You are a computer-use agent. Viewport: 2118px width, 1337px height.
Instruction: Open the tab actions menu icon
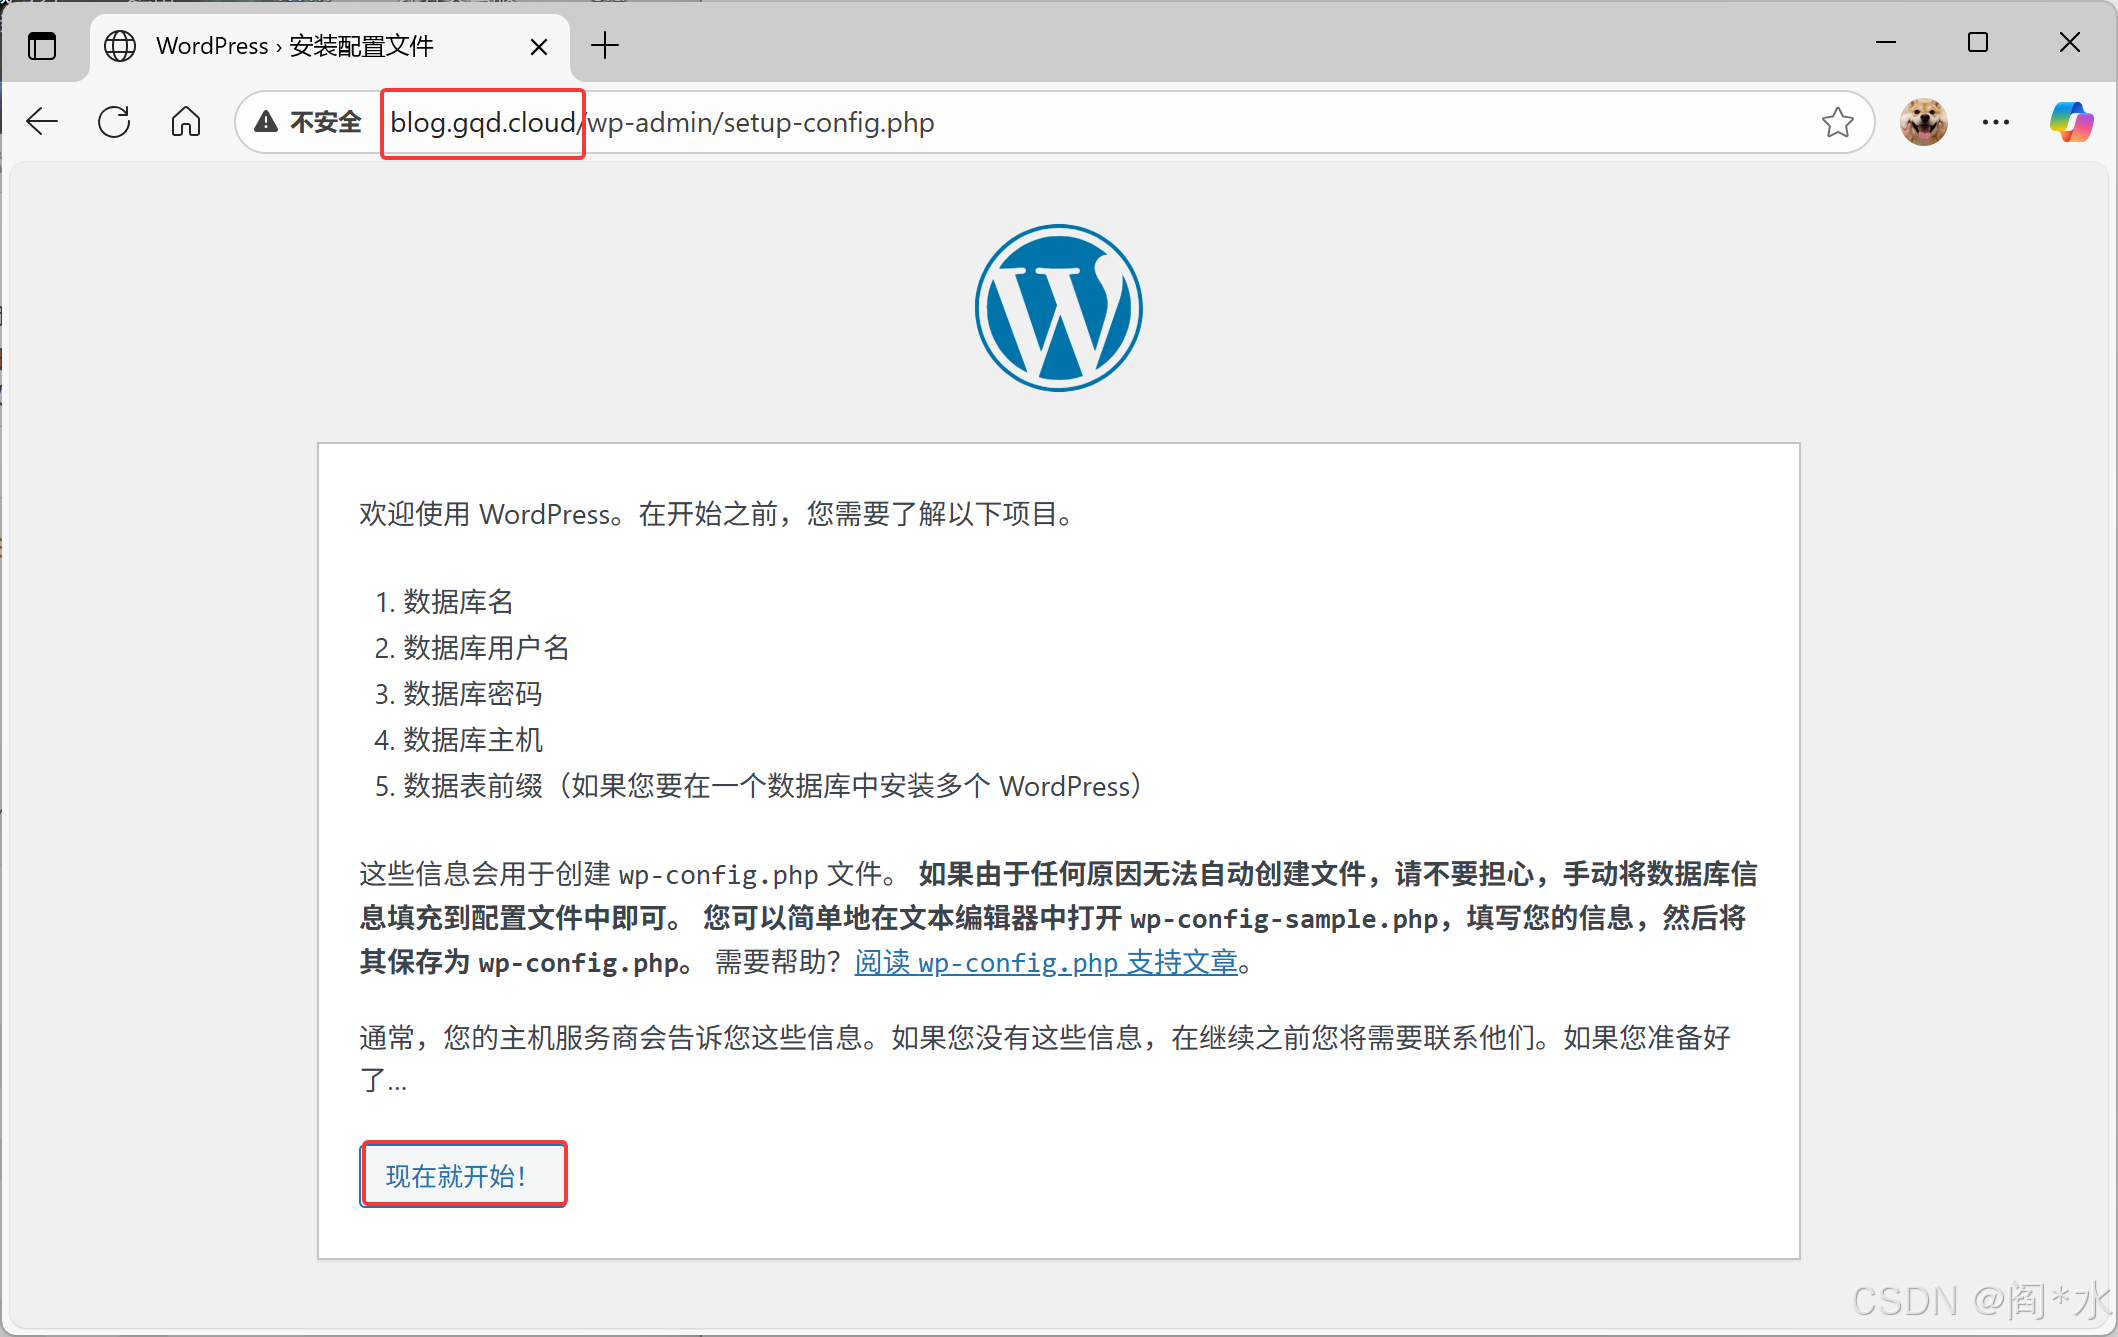(42, 46)
